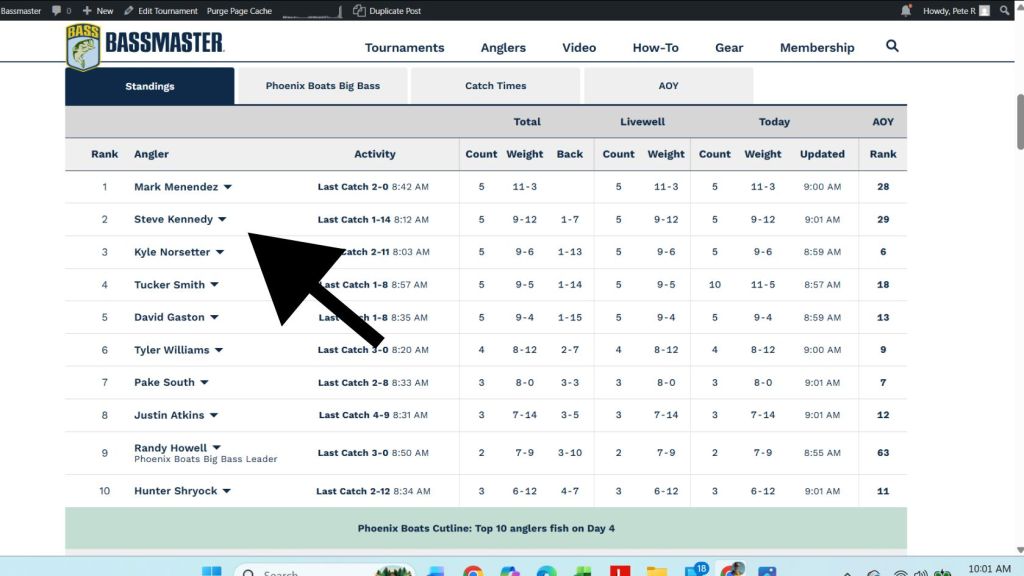Expand Tyler Williams angler details
1024x576 pixels.
coord(219,351)
